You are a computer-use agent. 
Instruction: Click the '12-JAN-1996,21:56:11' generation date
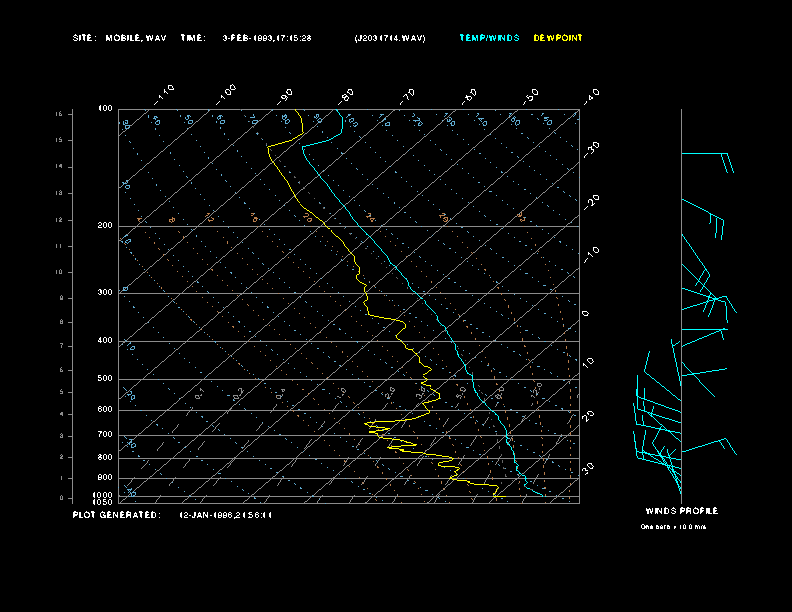click(226, 515)
